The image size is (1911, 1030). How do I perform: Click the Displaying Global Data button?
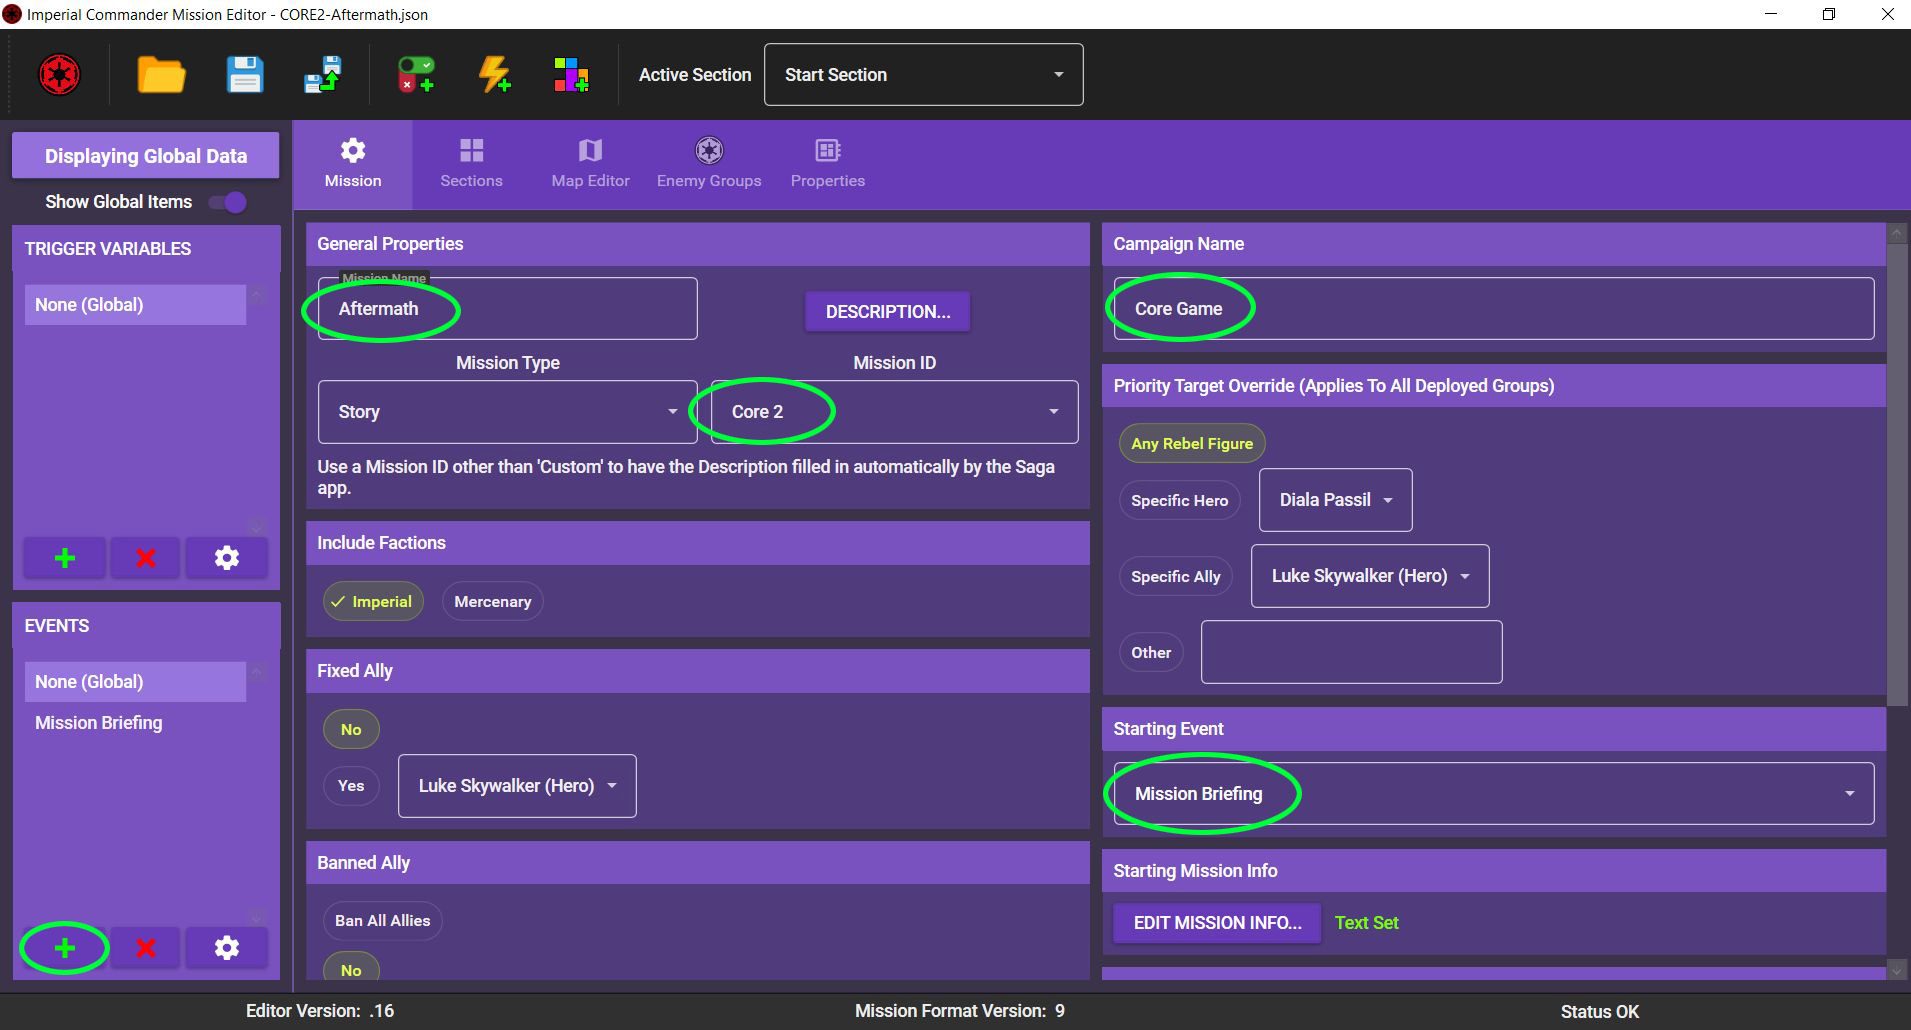coord(145,156)
